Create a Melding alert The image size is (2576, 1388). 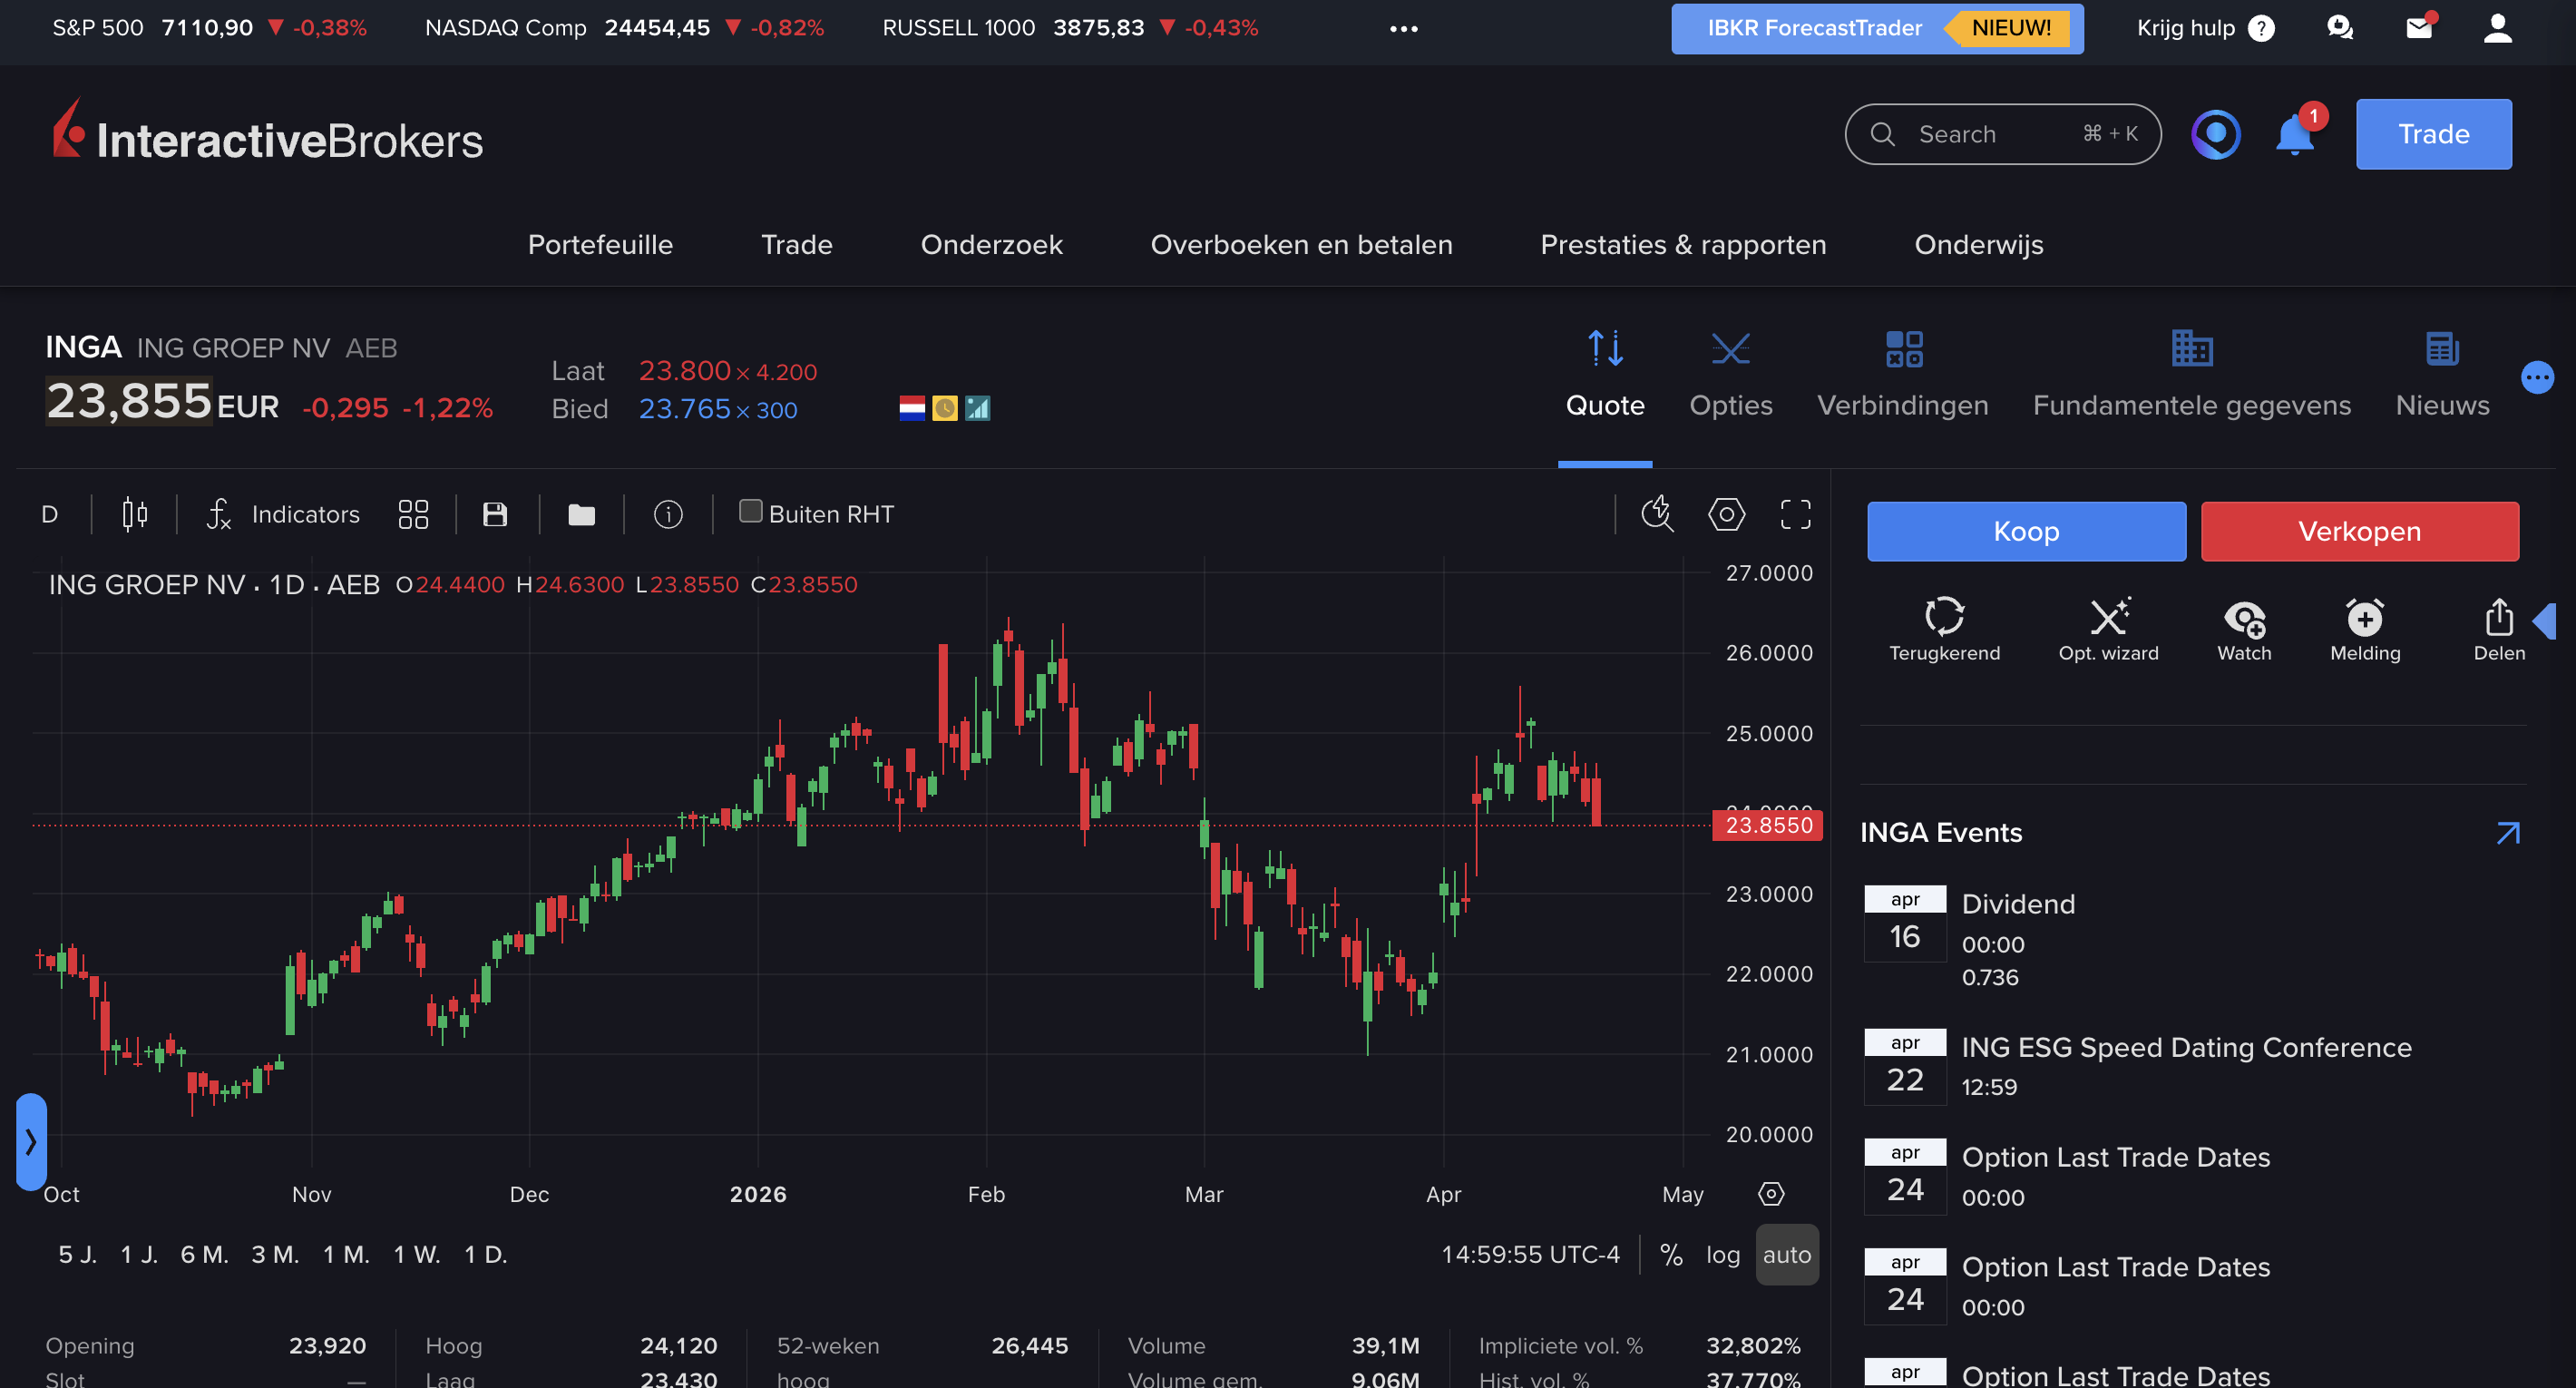point(2365,630)
